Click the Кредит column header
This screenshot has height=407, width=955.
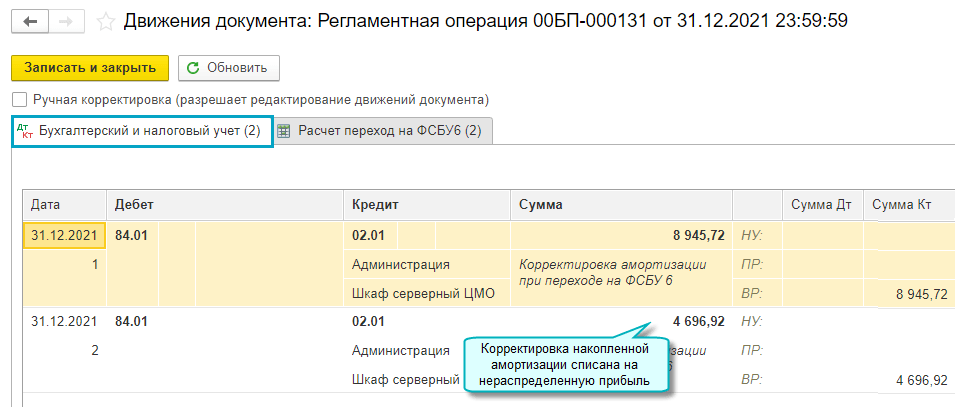375,205
